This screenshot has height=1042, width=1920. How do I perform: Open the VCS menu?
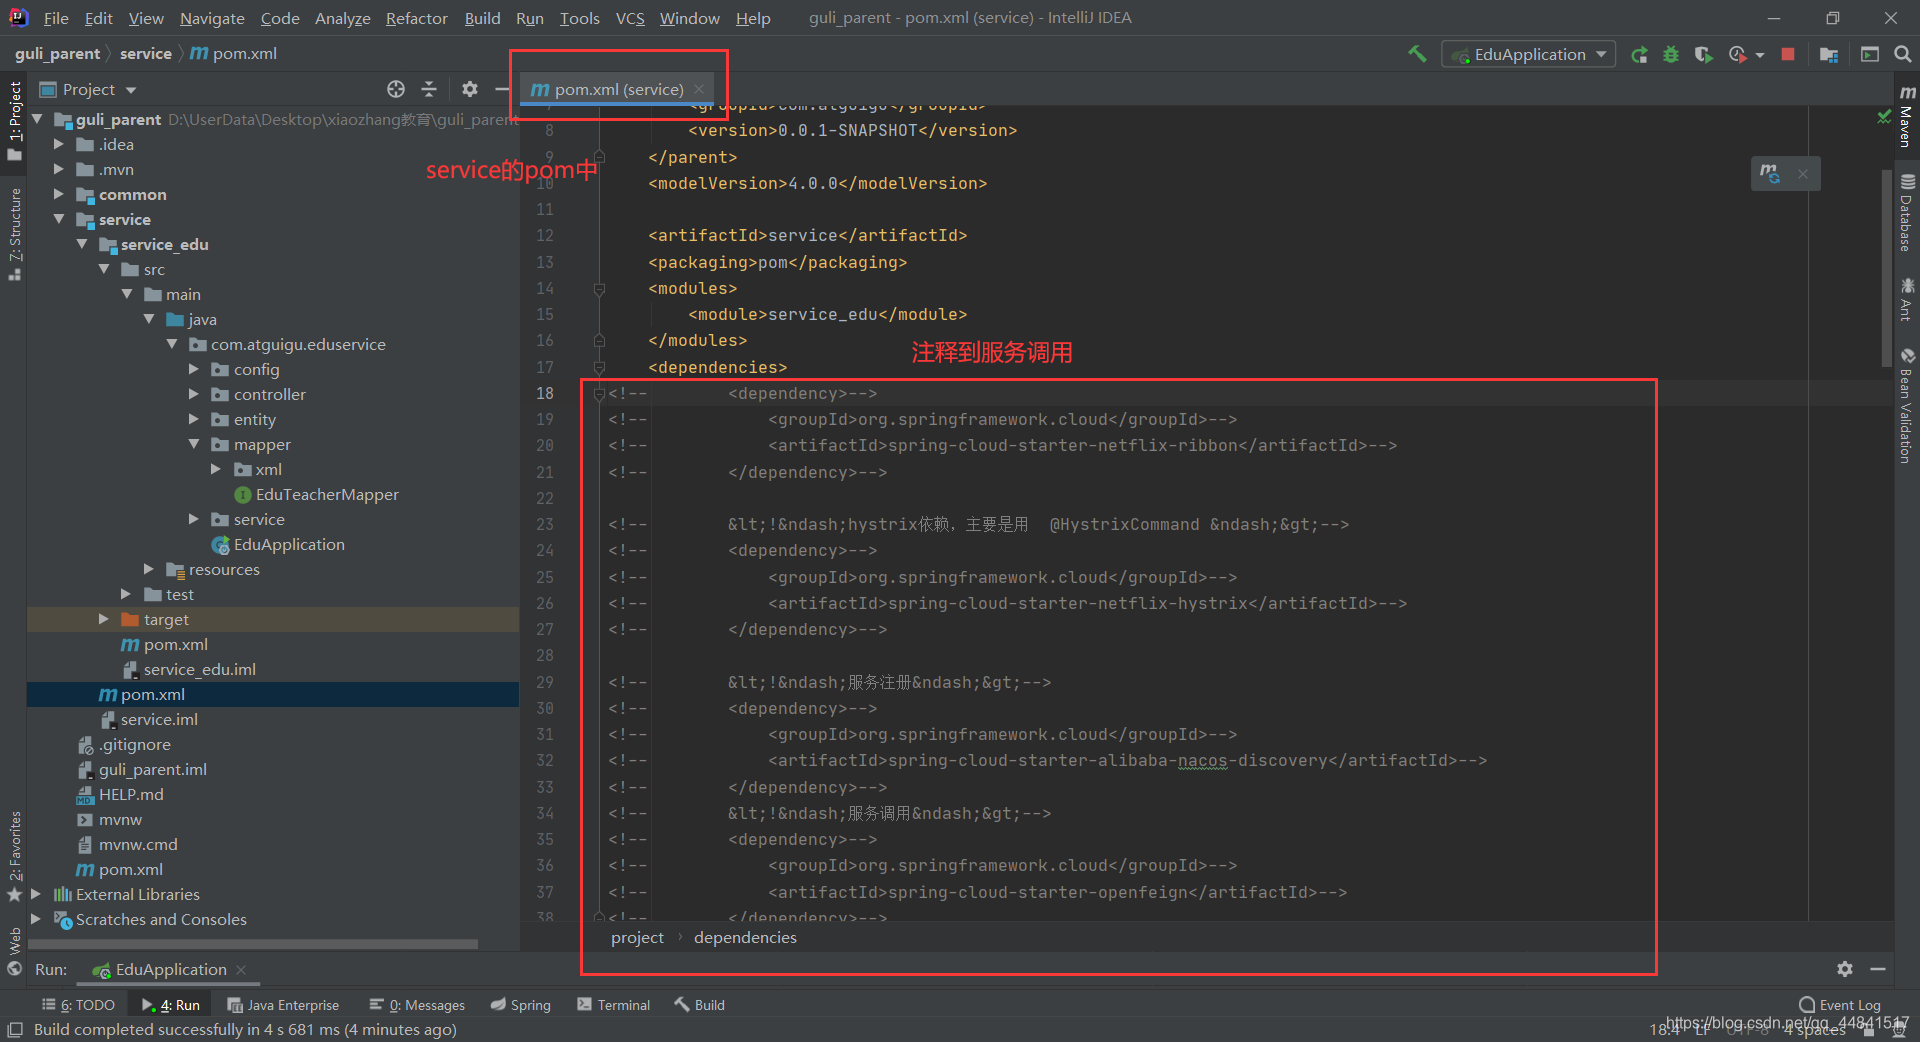(x=630, y=18)
